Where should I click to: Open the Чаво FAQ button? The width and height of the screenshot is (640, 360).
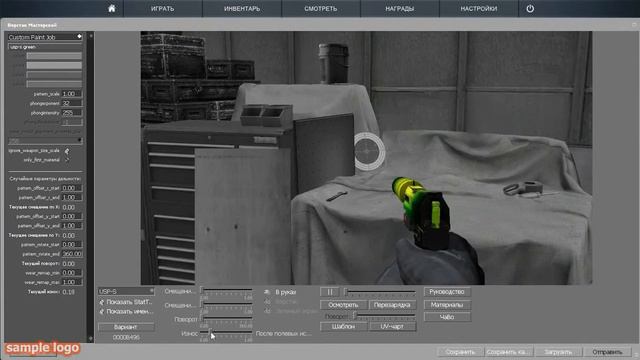point(447,317)
